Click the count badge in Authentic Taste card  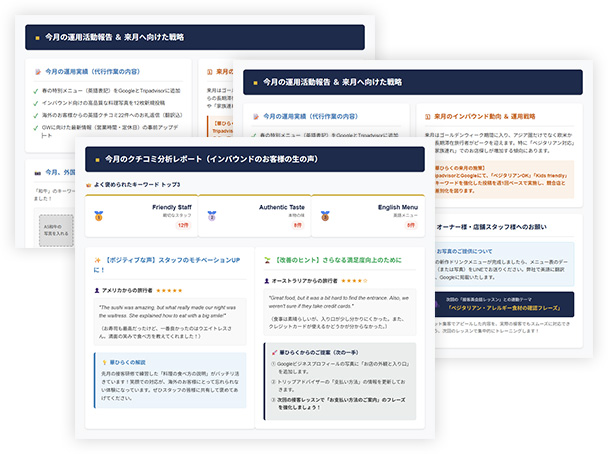(297, 225)
